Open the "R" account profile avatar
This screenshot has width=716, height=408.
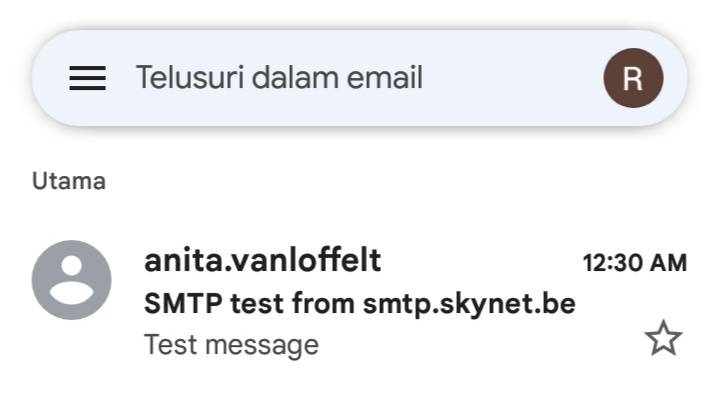[x=632, y=78]
